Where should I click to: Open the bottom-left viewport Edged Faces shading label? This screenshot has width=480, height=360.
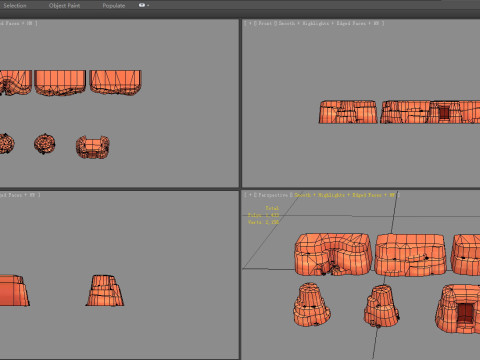click(11, 195)
